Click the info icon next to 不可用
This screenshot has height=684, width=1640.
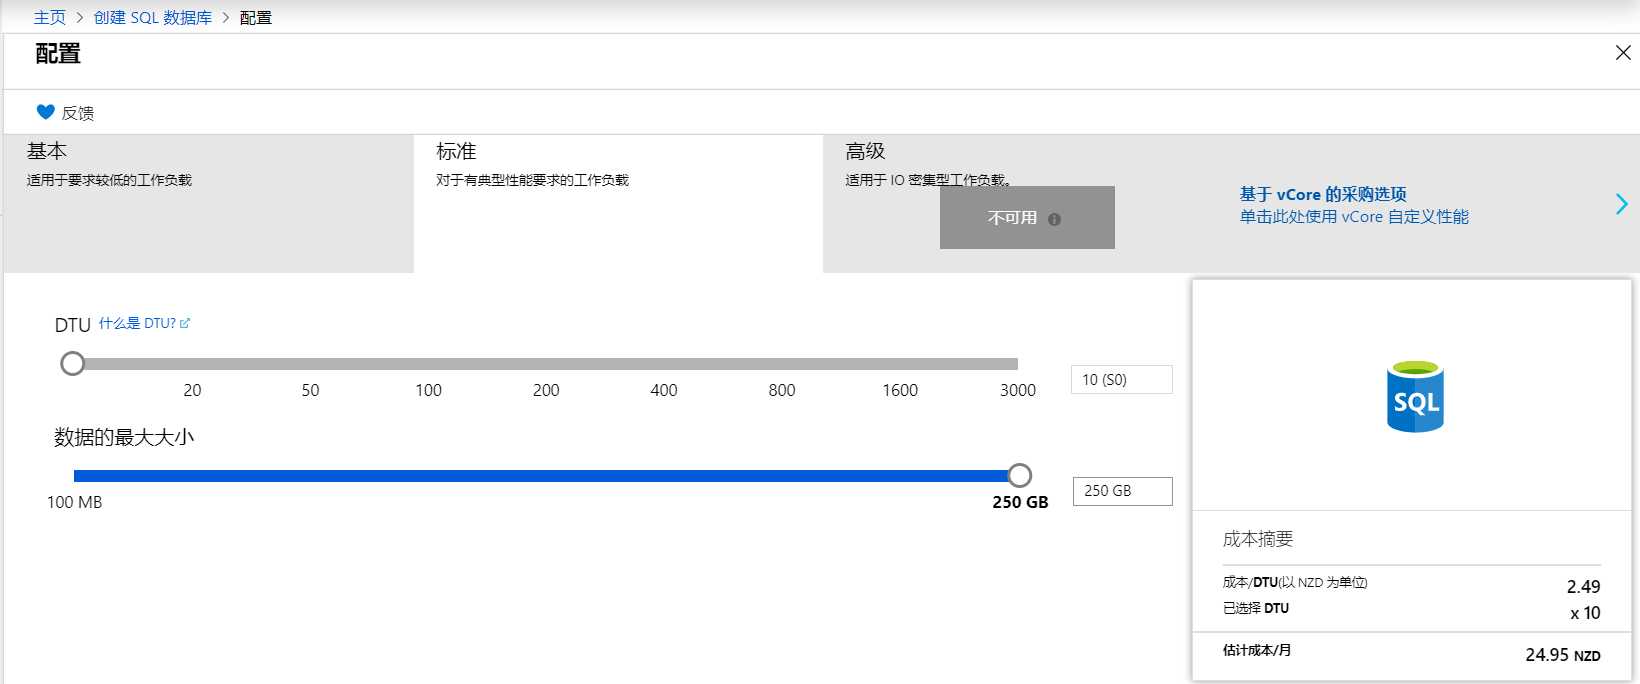[x=1054, y=219]
